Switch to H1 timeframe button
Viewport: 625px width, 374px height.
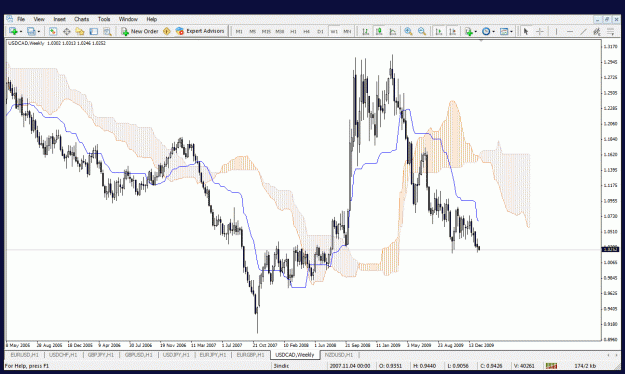pyautogui.click(x=293, y=31)
